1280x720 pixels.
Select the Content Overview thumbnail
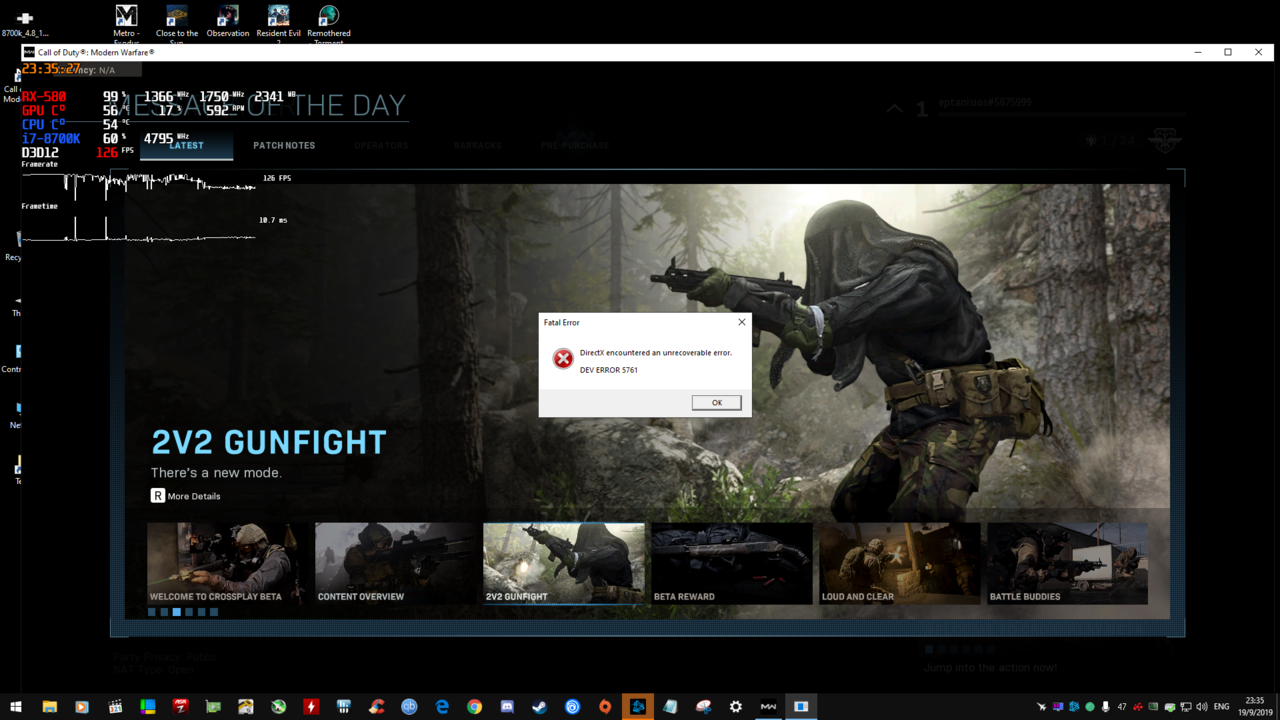(x=396, y=563)
